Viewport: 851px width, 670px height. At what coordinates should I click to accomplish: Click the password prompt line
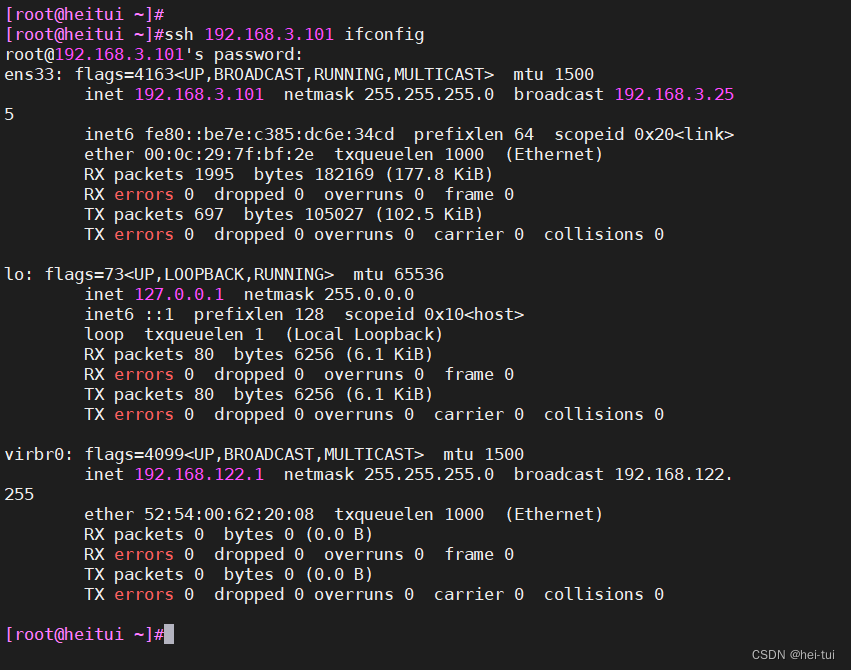click(154, 54)
